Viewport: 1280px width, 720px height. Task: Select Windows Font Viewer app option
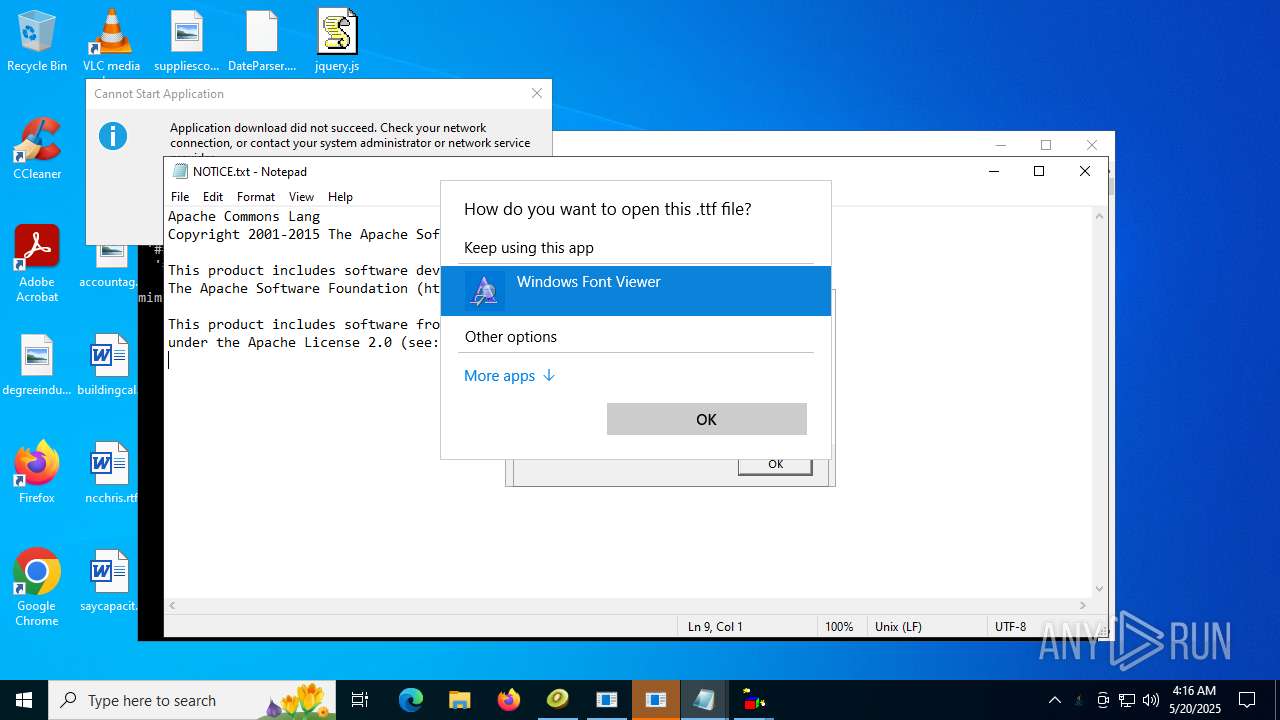click(x=636, y=290)
